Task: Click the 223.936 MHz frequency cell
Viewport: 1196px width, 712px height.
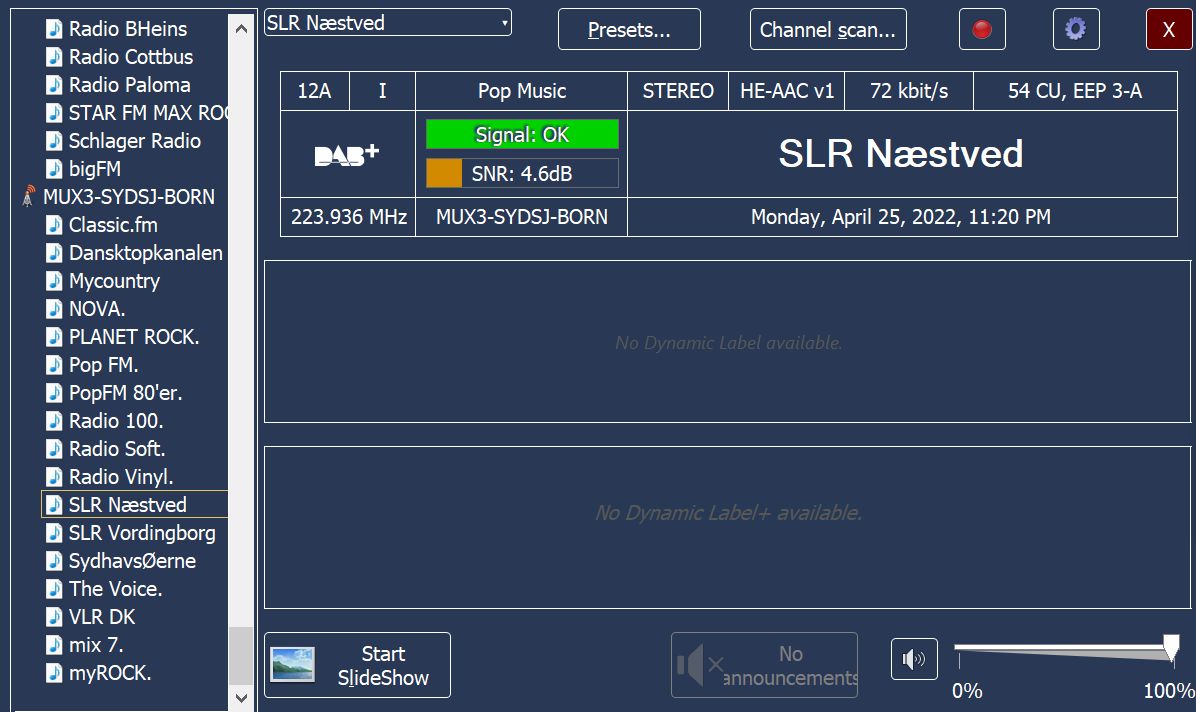Action: coord(349,217)
